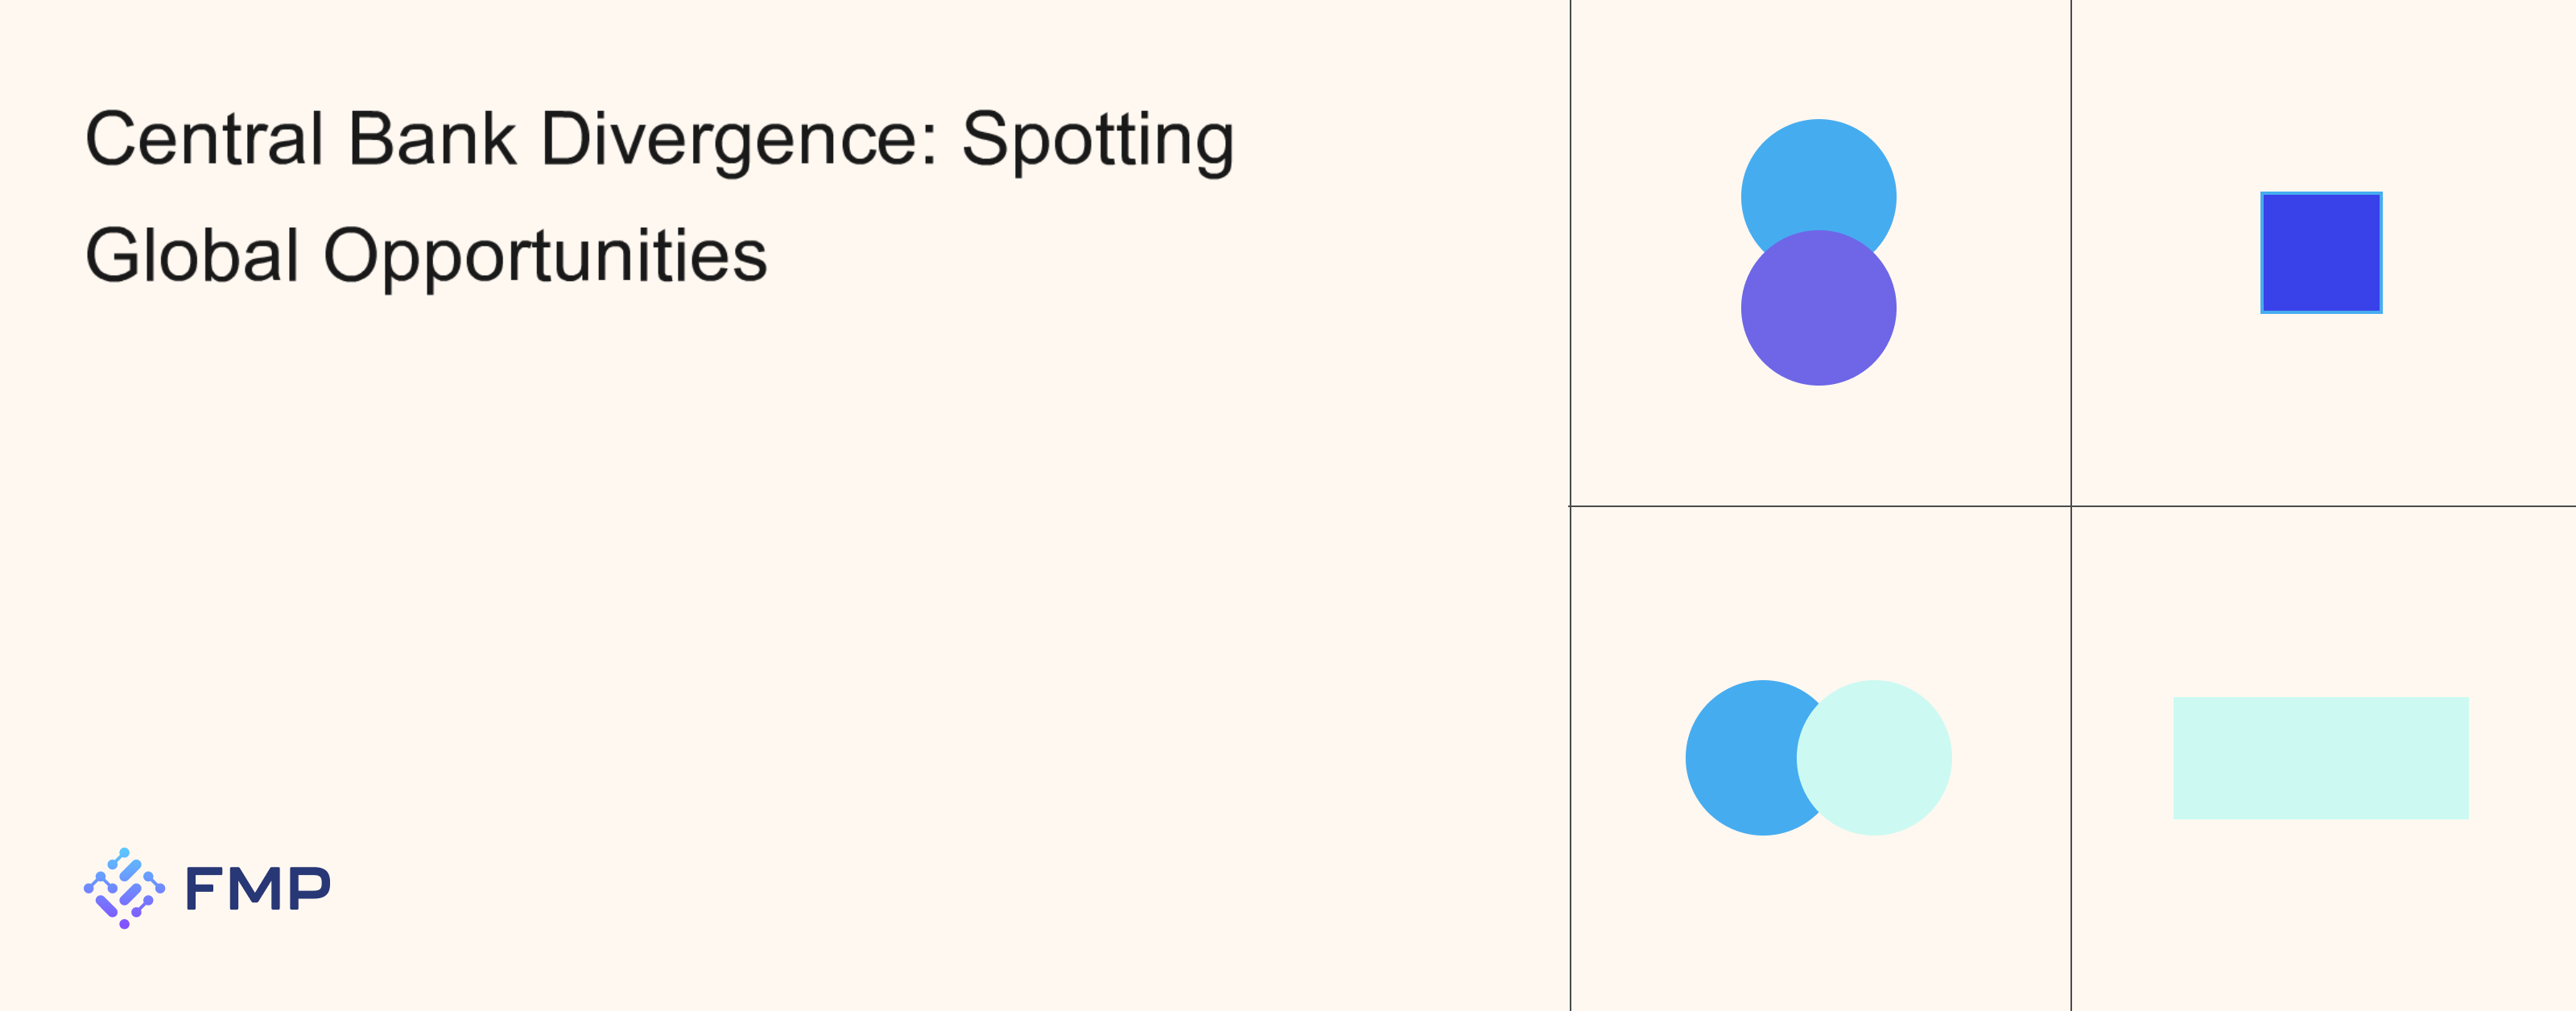The width and height of the screenshot is (2576, 1011).
Task: Click the mint green circle
Action: (x=1880, y=758)
